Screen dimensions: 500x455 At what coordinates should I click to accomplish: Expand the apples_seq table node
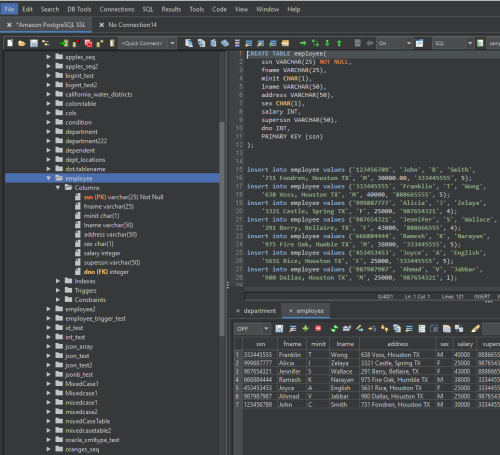(49, 57)
